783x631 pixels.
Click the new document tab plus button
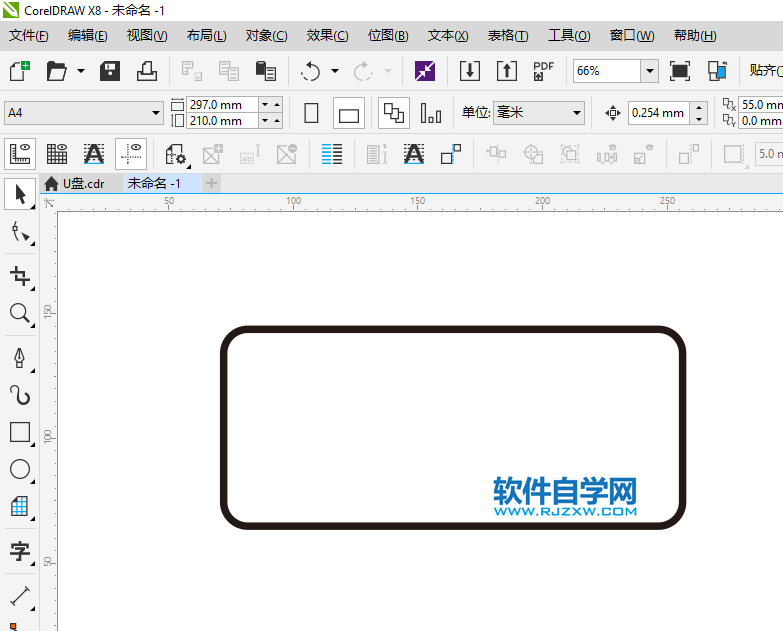pyautogui.click(x=211, y=184)
